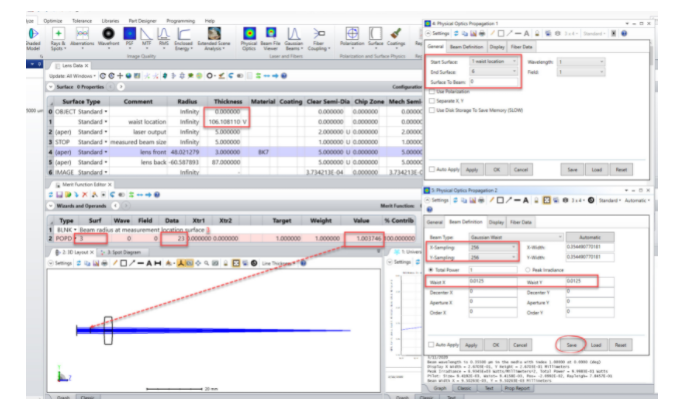Switch to Fiber Data tab in Propagation 2
This screenshot has width=674, height=410.
coord(521,222)
